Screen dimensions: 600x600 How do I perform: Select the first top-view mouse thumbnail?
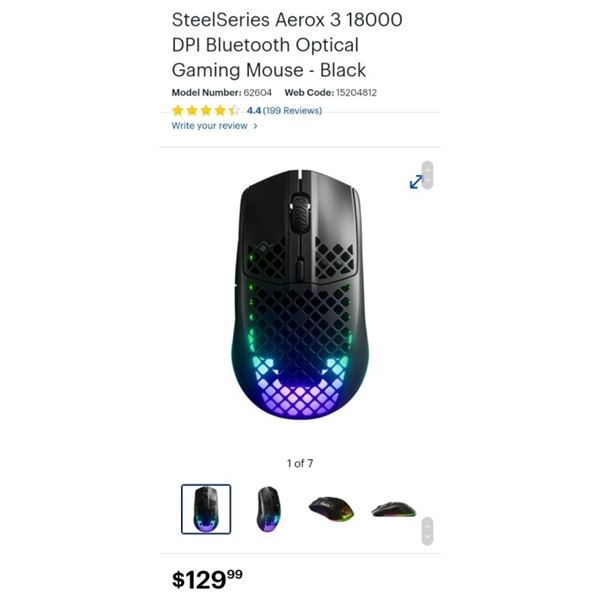[x=206, y=509]
